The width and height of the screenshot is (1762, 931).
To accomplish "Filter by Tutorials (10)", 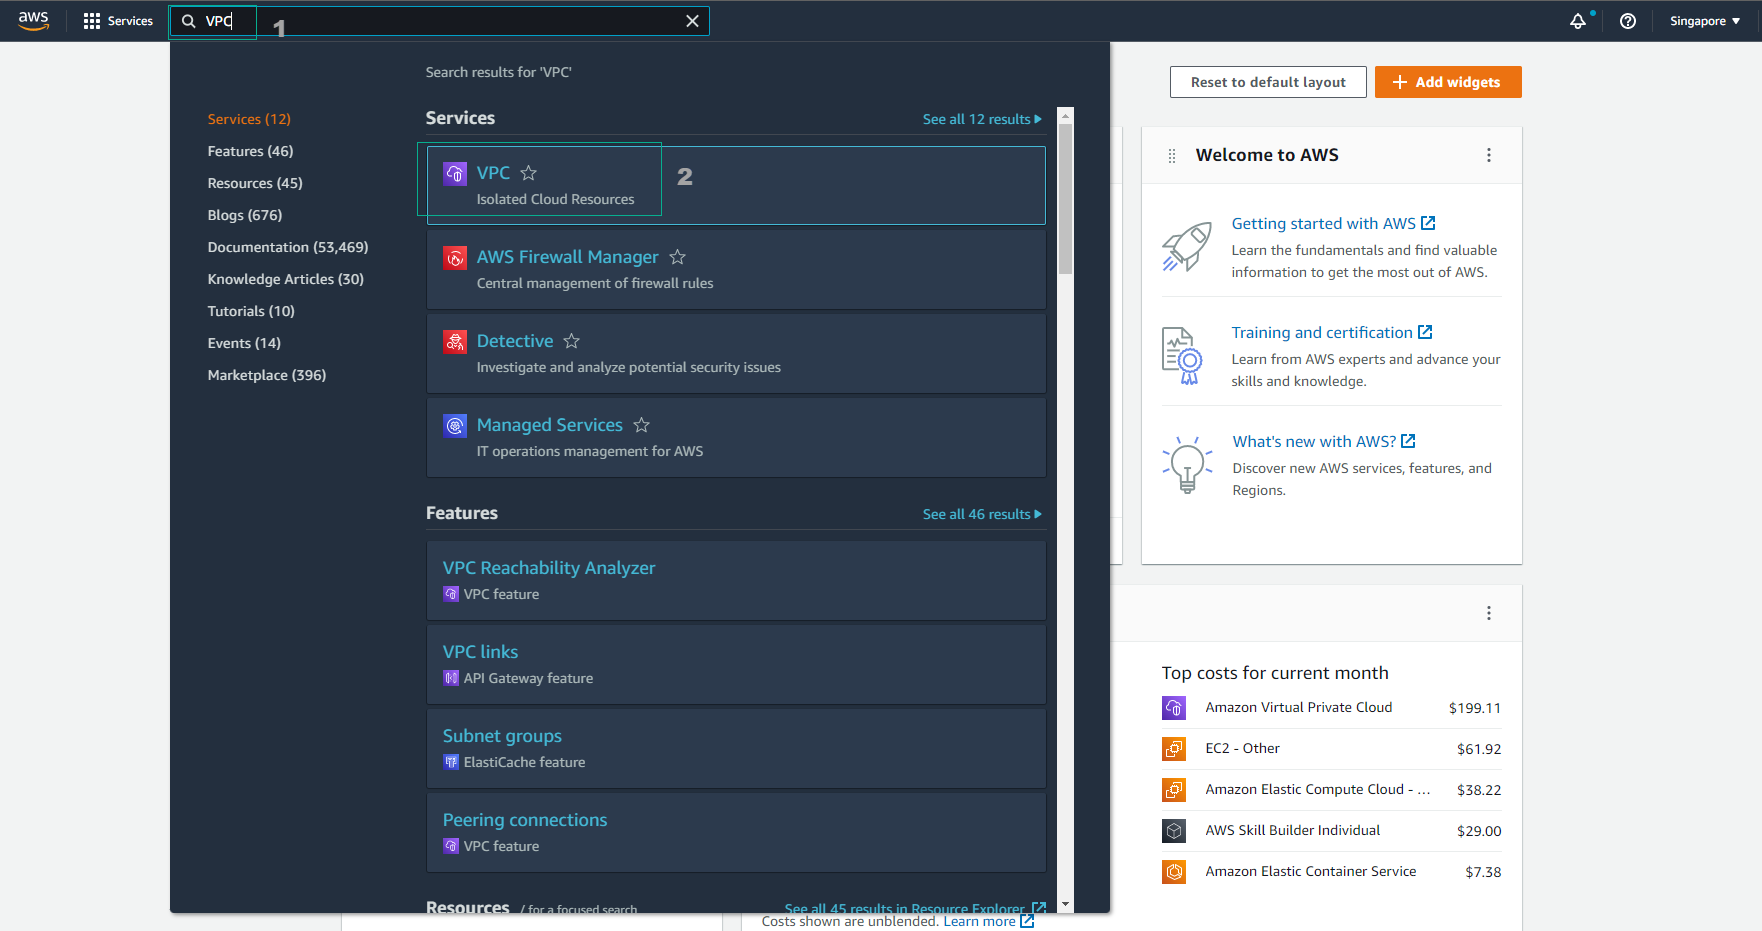I will pyautogui.click(x=251, y=311).
